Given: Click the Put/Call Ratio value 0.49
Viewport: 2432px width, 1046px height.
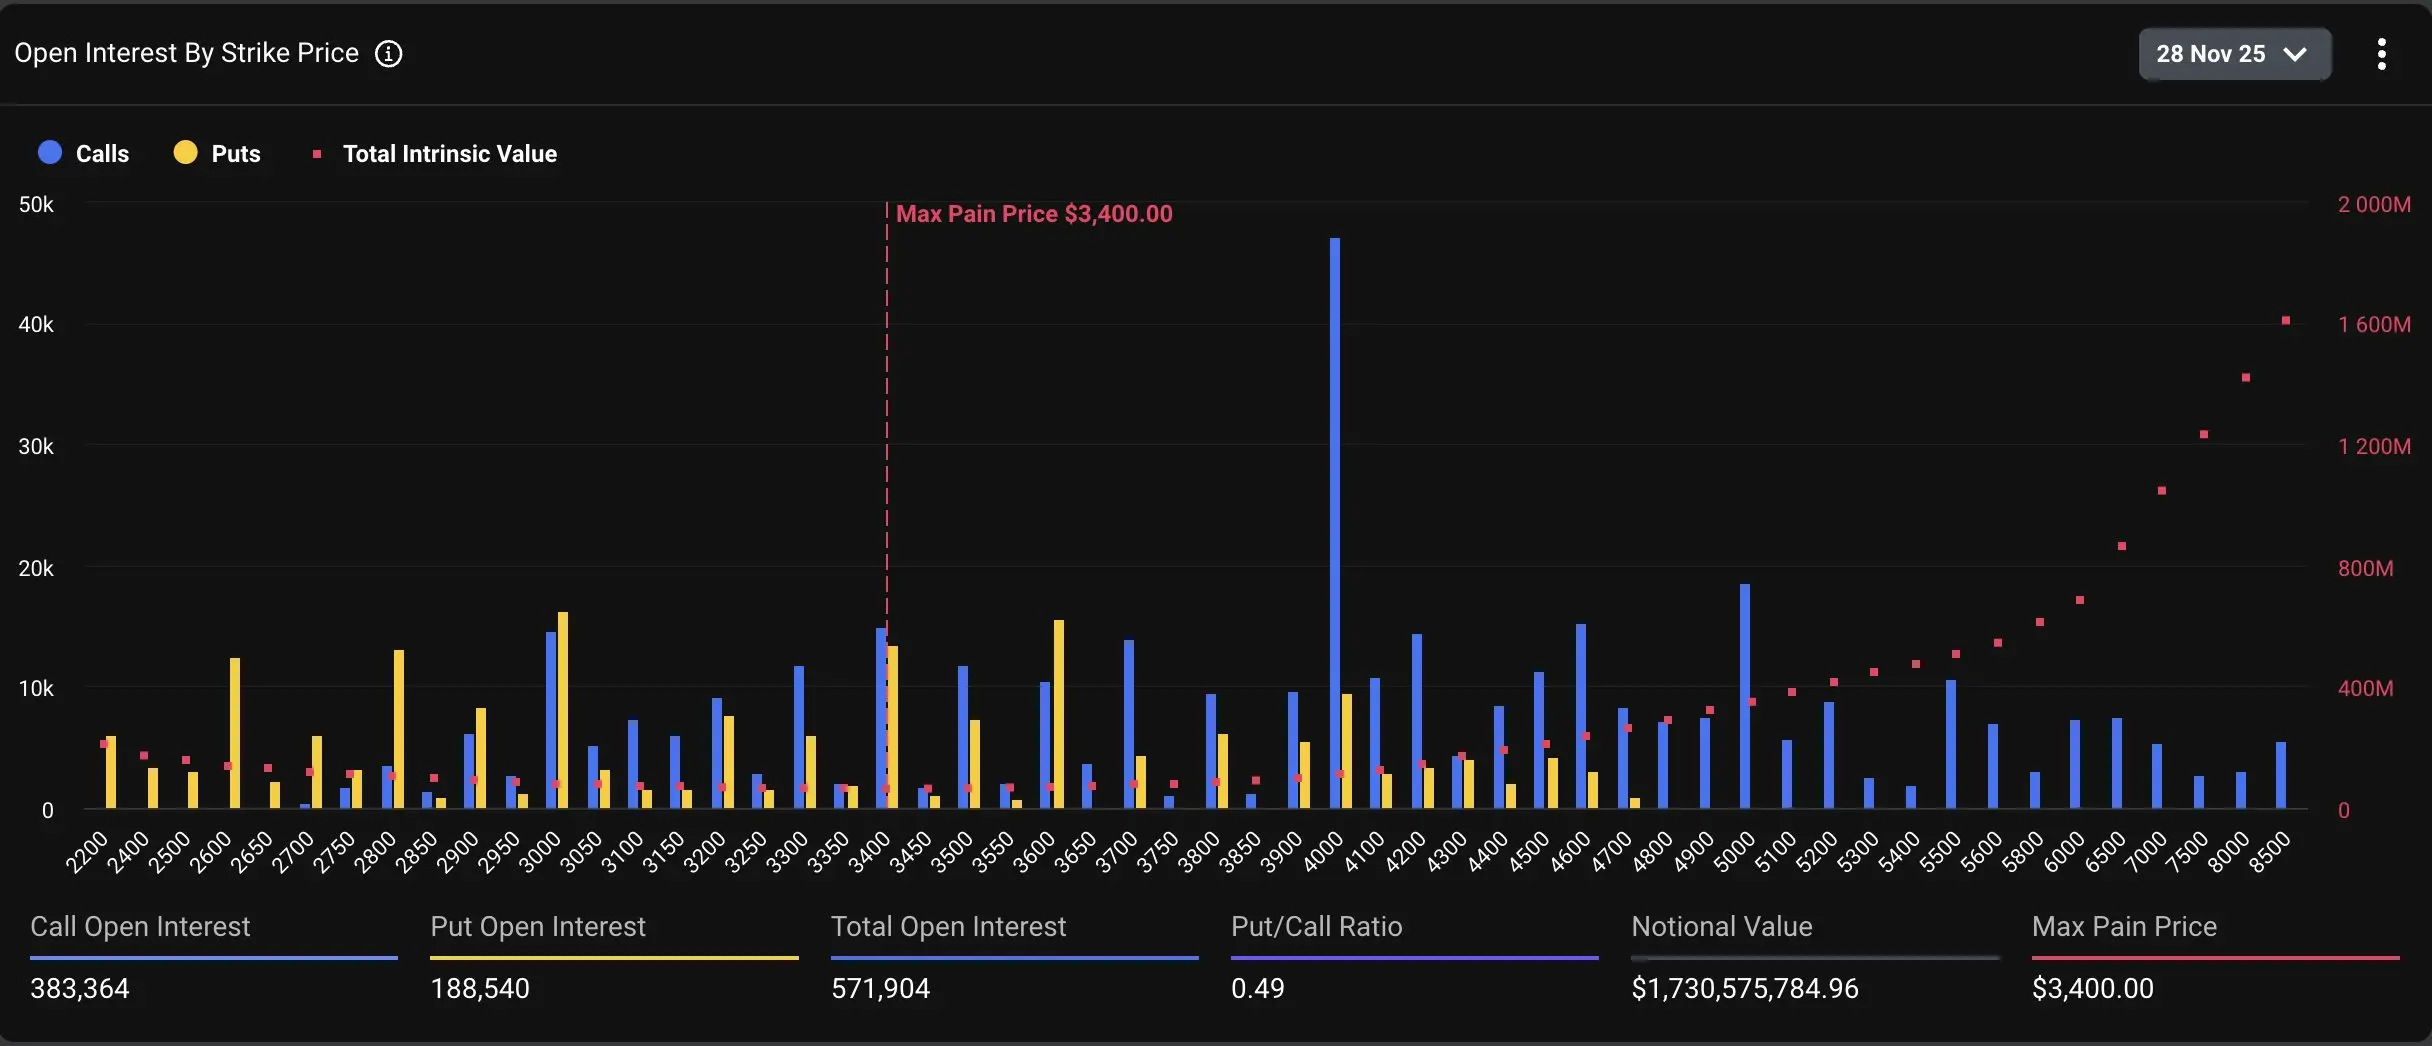Looking at the screenshot, I should click(1258, 988).
